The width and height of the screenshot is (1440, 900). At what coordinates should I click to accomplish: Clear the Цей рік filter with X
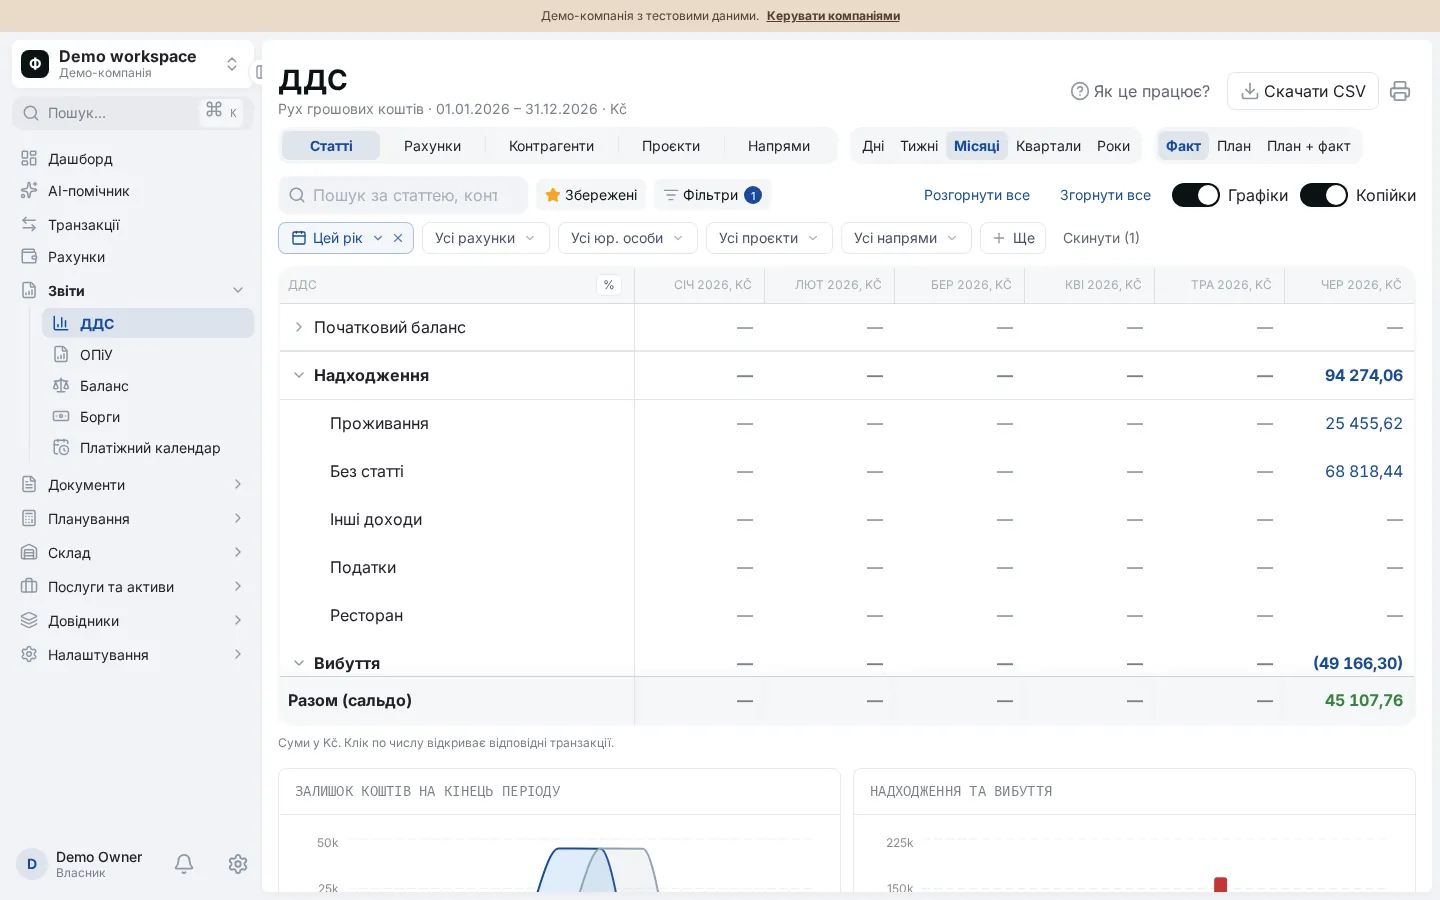398,238
